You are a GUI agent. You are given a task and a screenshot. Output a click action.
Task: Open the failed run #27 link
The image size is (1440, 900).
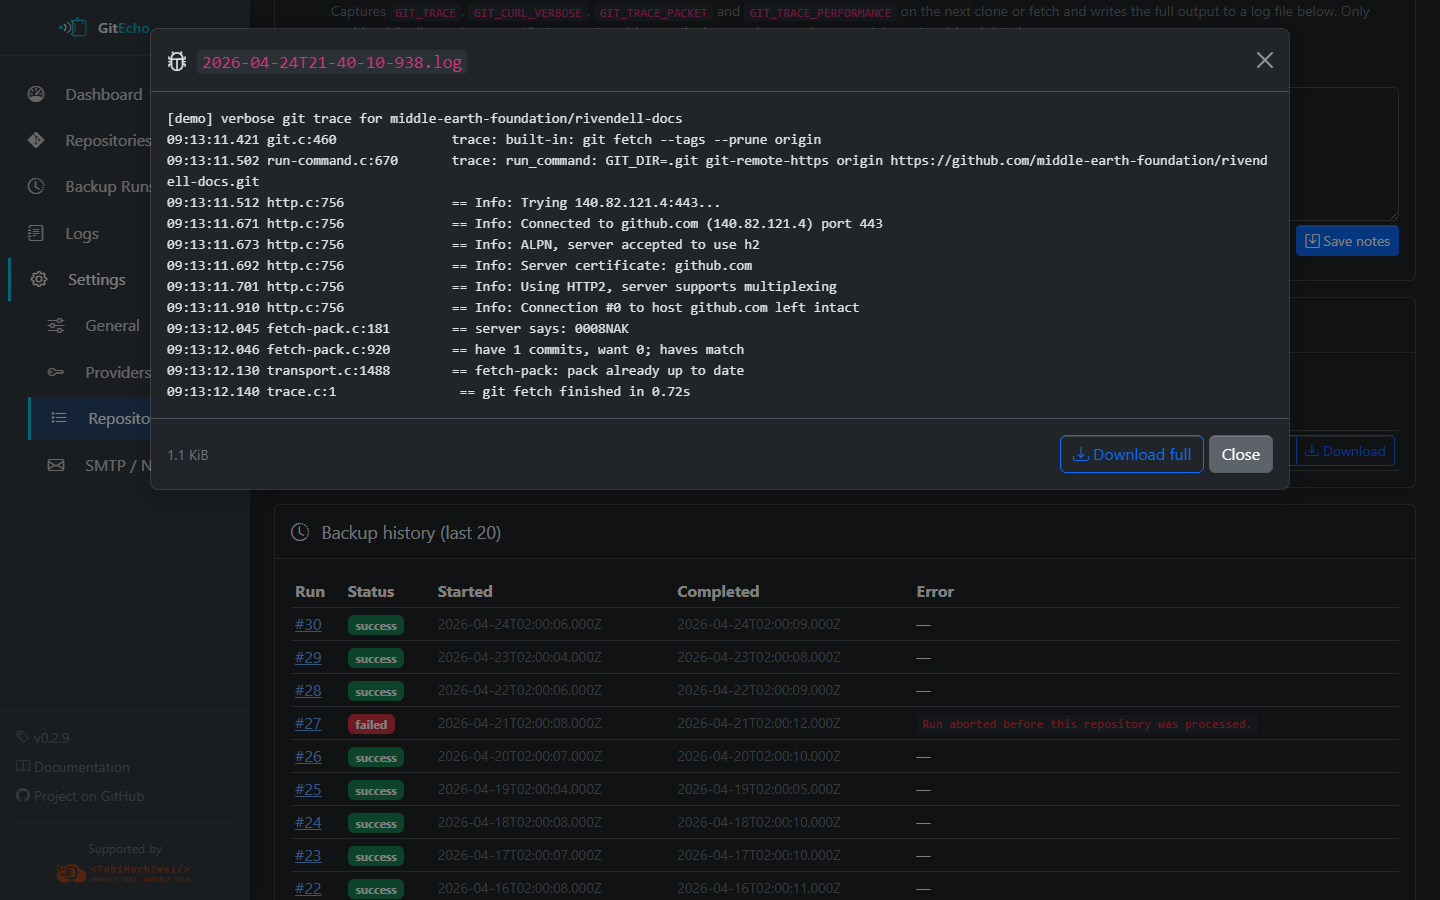tap(308, 724)
